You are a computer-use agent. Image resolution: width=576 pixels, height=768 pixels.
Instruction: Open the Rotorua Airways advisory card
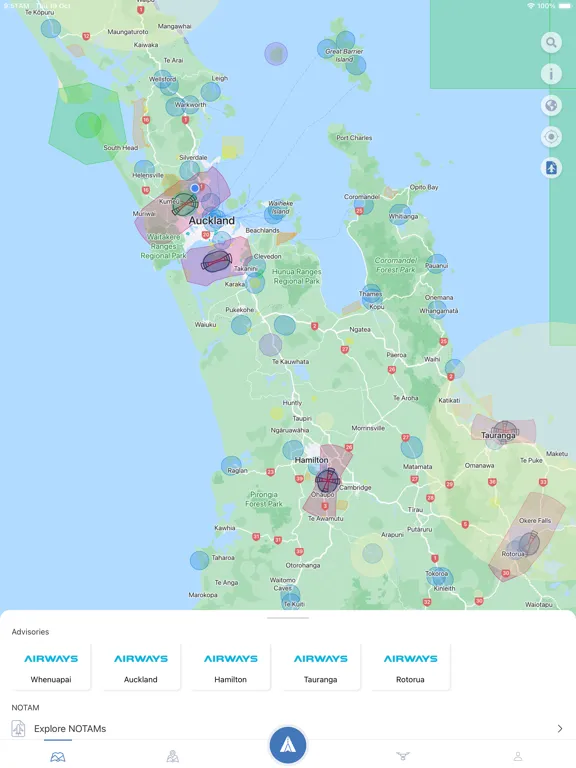[410, 667]
